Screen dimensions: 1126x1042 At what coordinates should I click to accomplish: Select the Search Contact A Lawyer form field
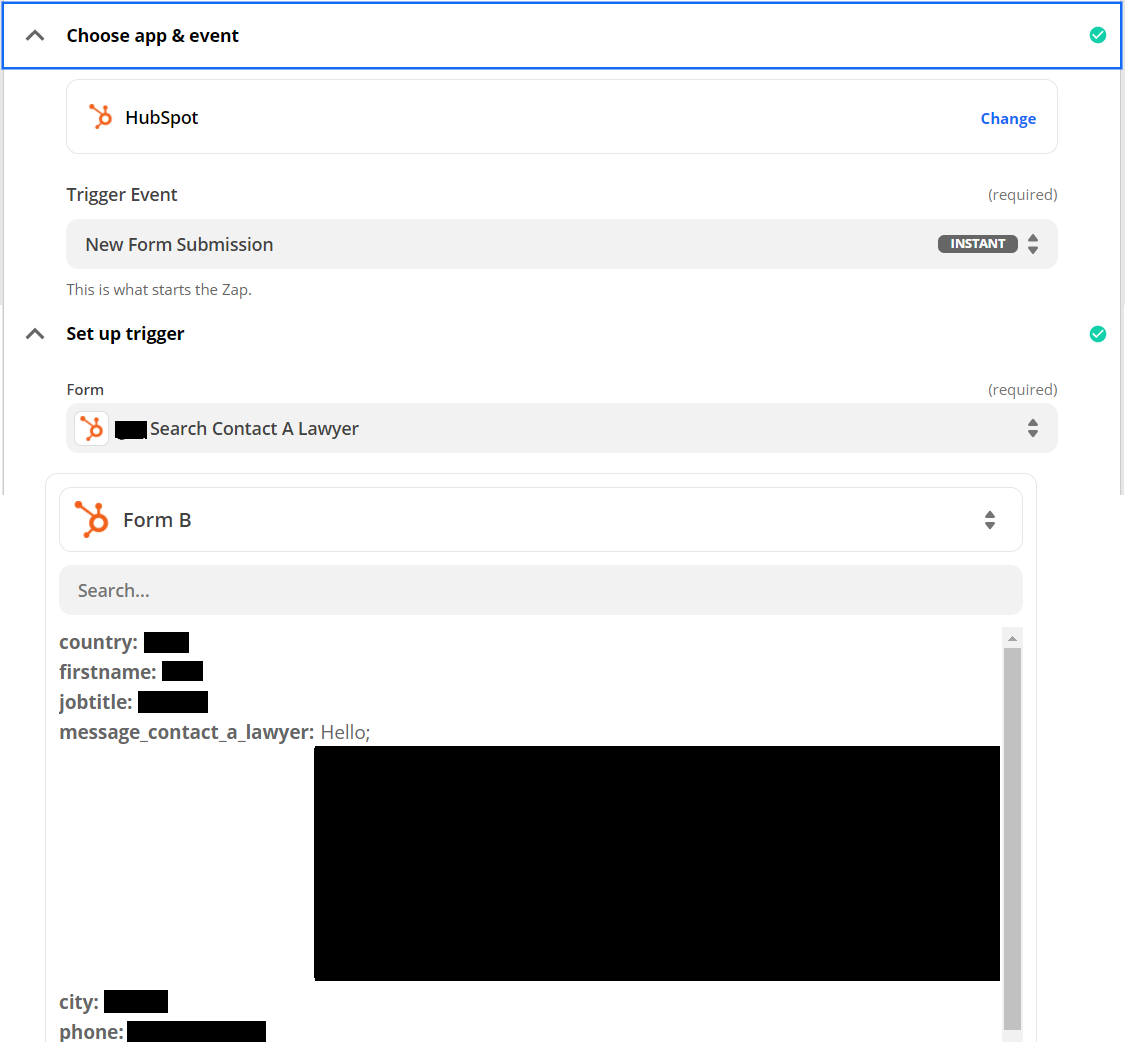254,429
